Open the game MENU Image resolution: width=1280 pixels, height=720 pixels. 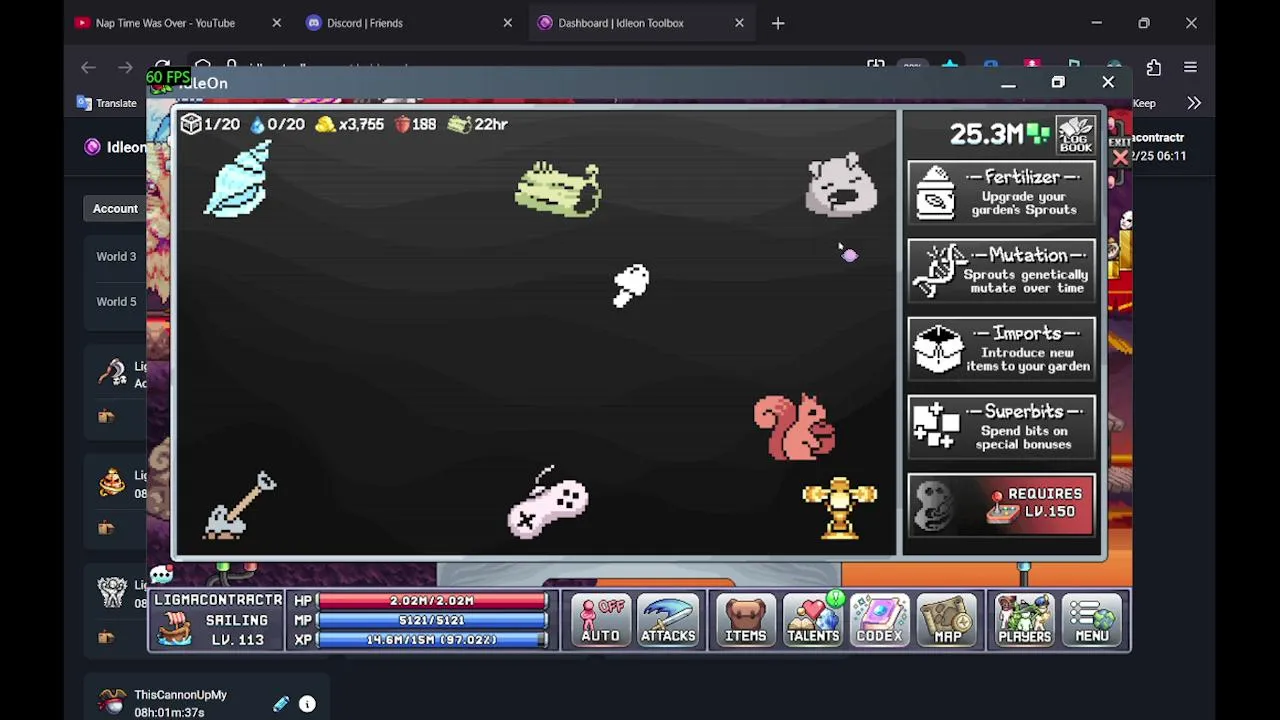pyautogui.click(x=1091, y=620)
